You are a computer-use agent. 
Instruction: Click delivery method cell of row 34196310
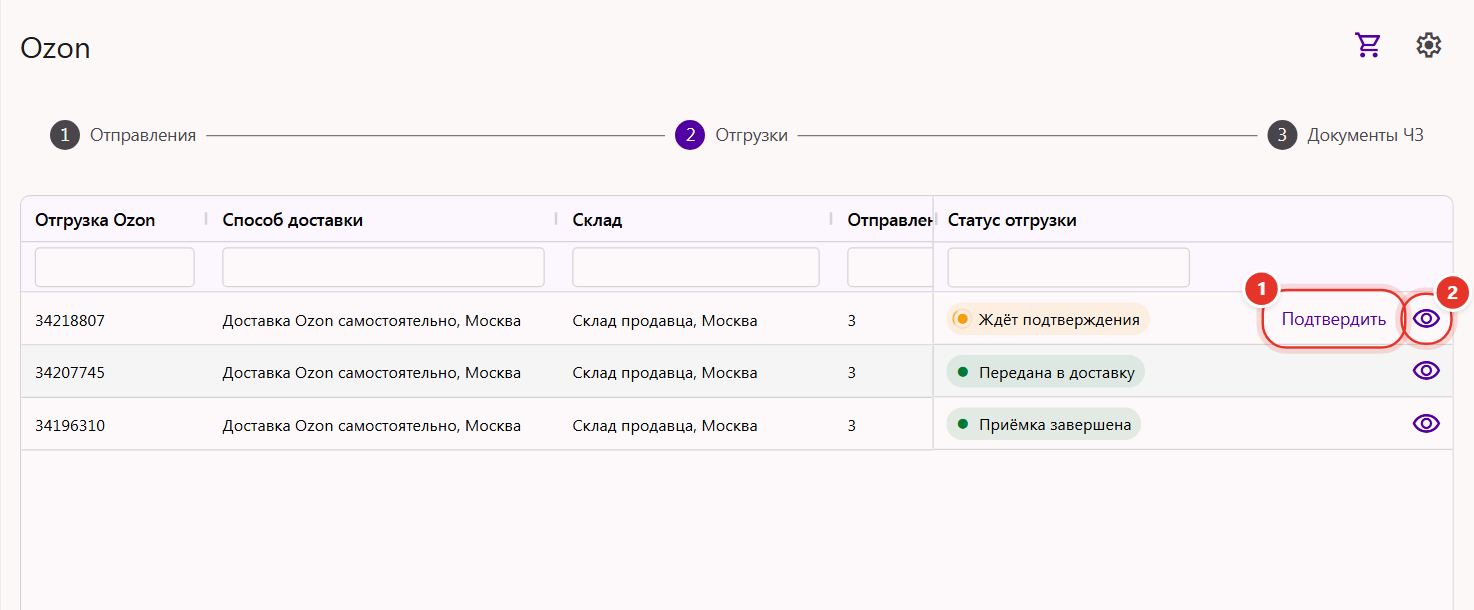coord(371,425)
